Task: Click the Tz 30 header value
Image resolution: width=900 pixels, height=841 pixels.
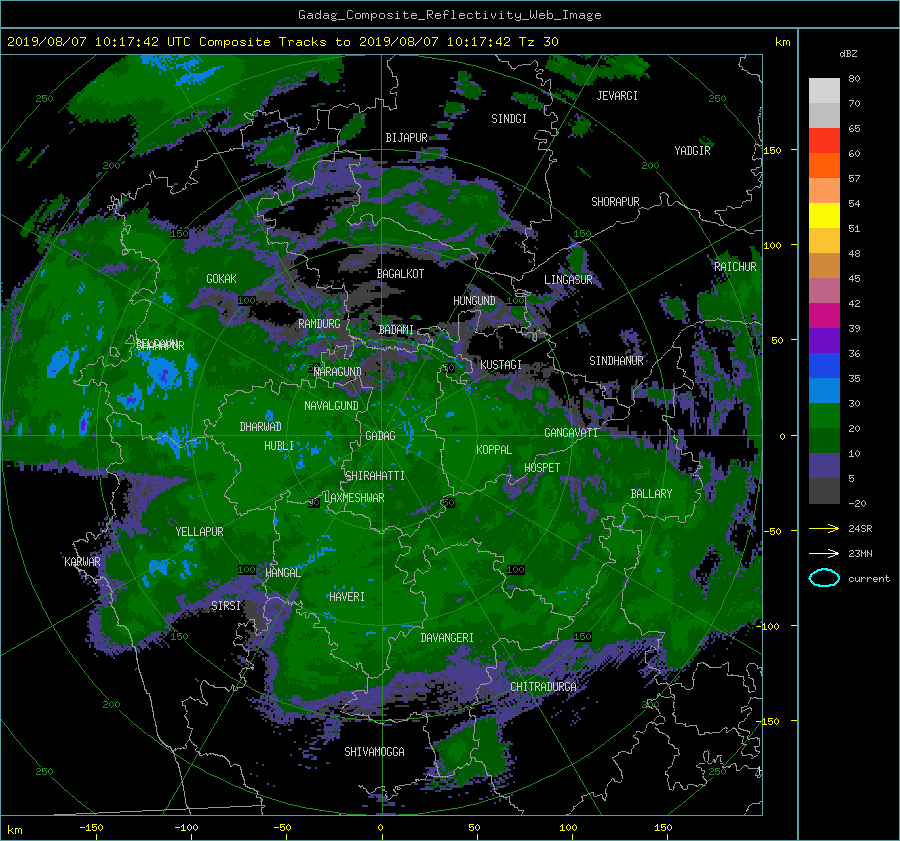Action: 538,41
